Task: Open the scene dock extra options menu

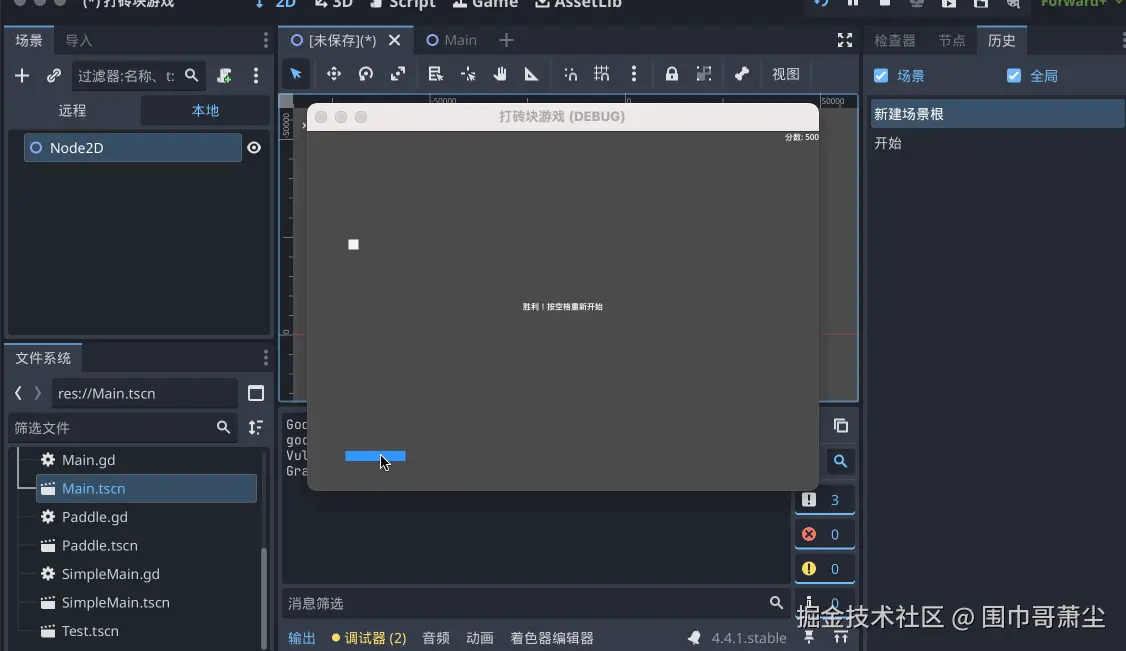Action: [256, 75]
